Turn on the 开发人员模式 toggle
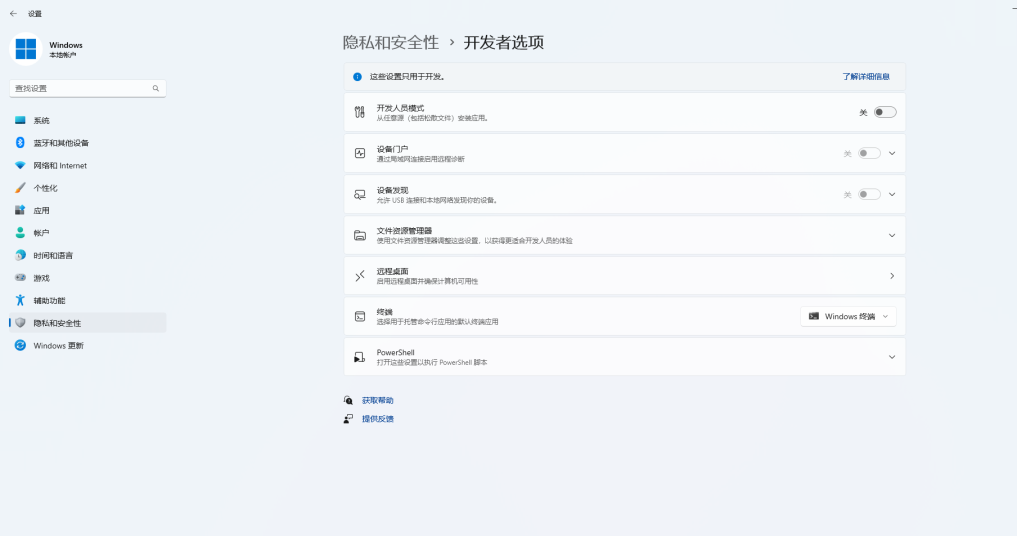Viewport: 1017px width, 536px height. tap(885, 112)
